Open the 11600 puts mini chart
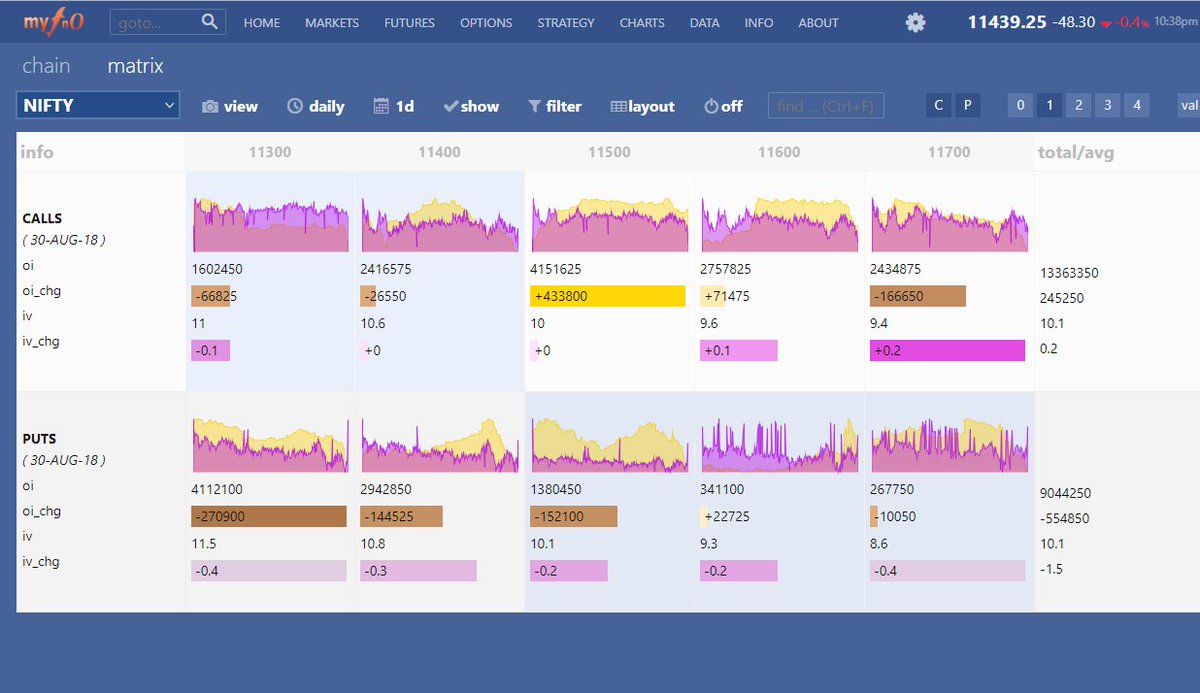 tap(779, 443)
